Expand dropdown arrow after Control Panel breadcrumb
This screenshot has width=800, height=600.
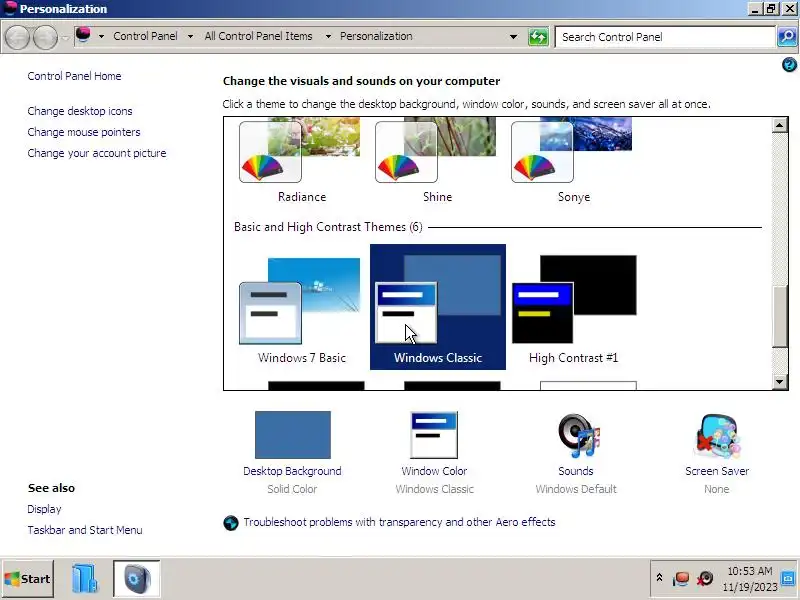tap(190, 36)
